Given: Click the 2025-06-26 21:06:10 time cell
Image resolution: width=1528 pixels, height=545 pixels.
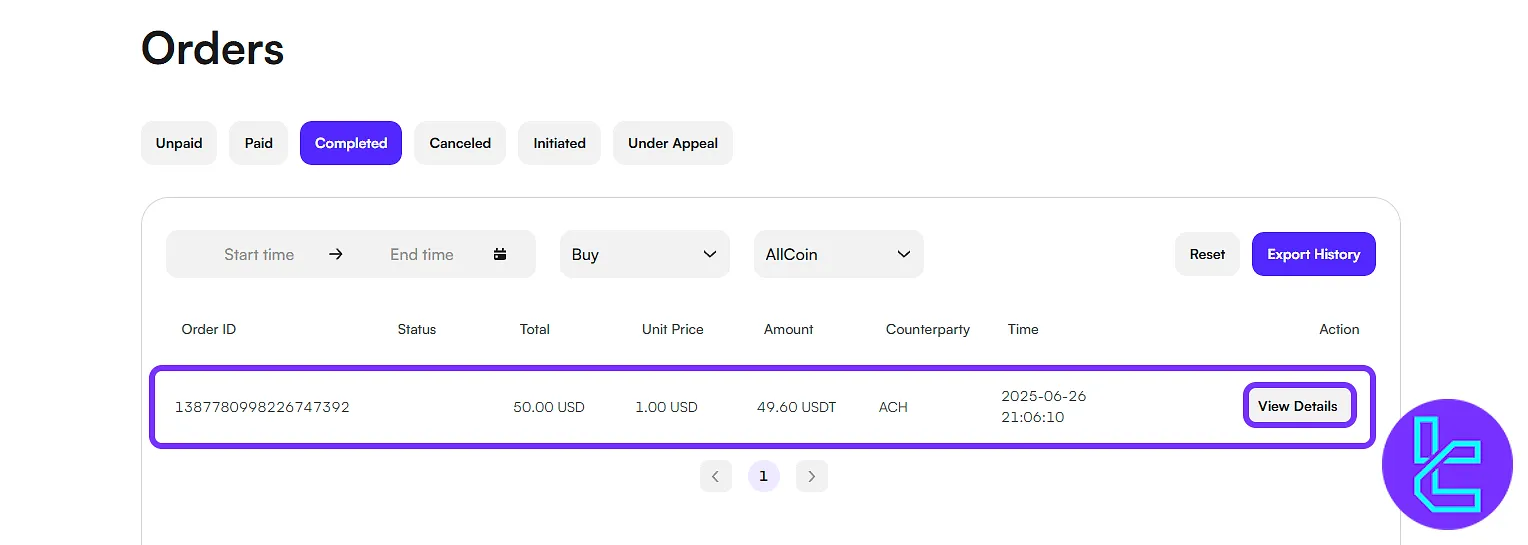Looking at the screenshot, I should click(1044, 406).
